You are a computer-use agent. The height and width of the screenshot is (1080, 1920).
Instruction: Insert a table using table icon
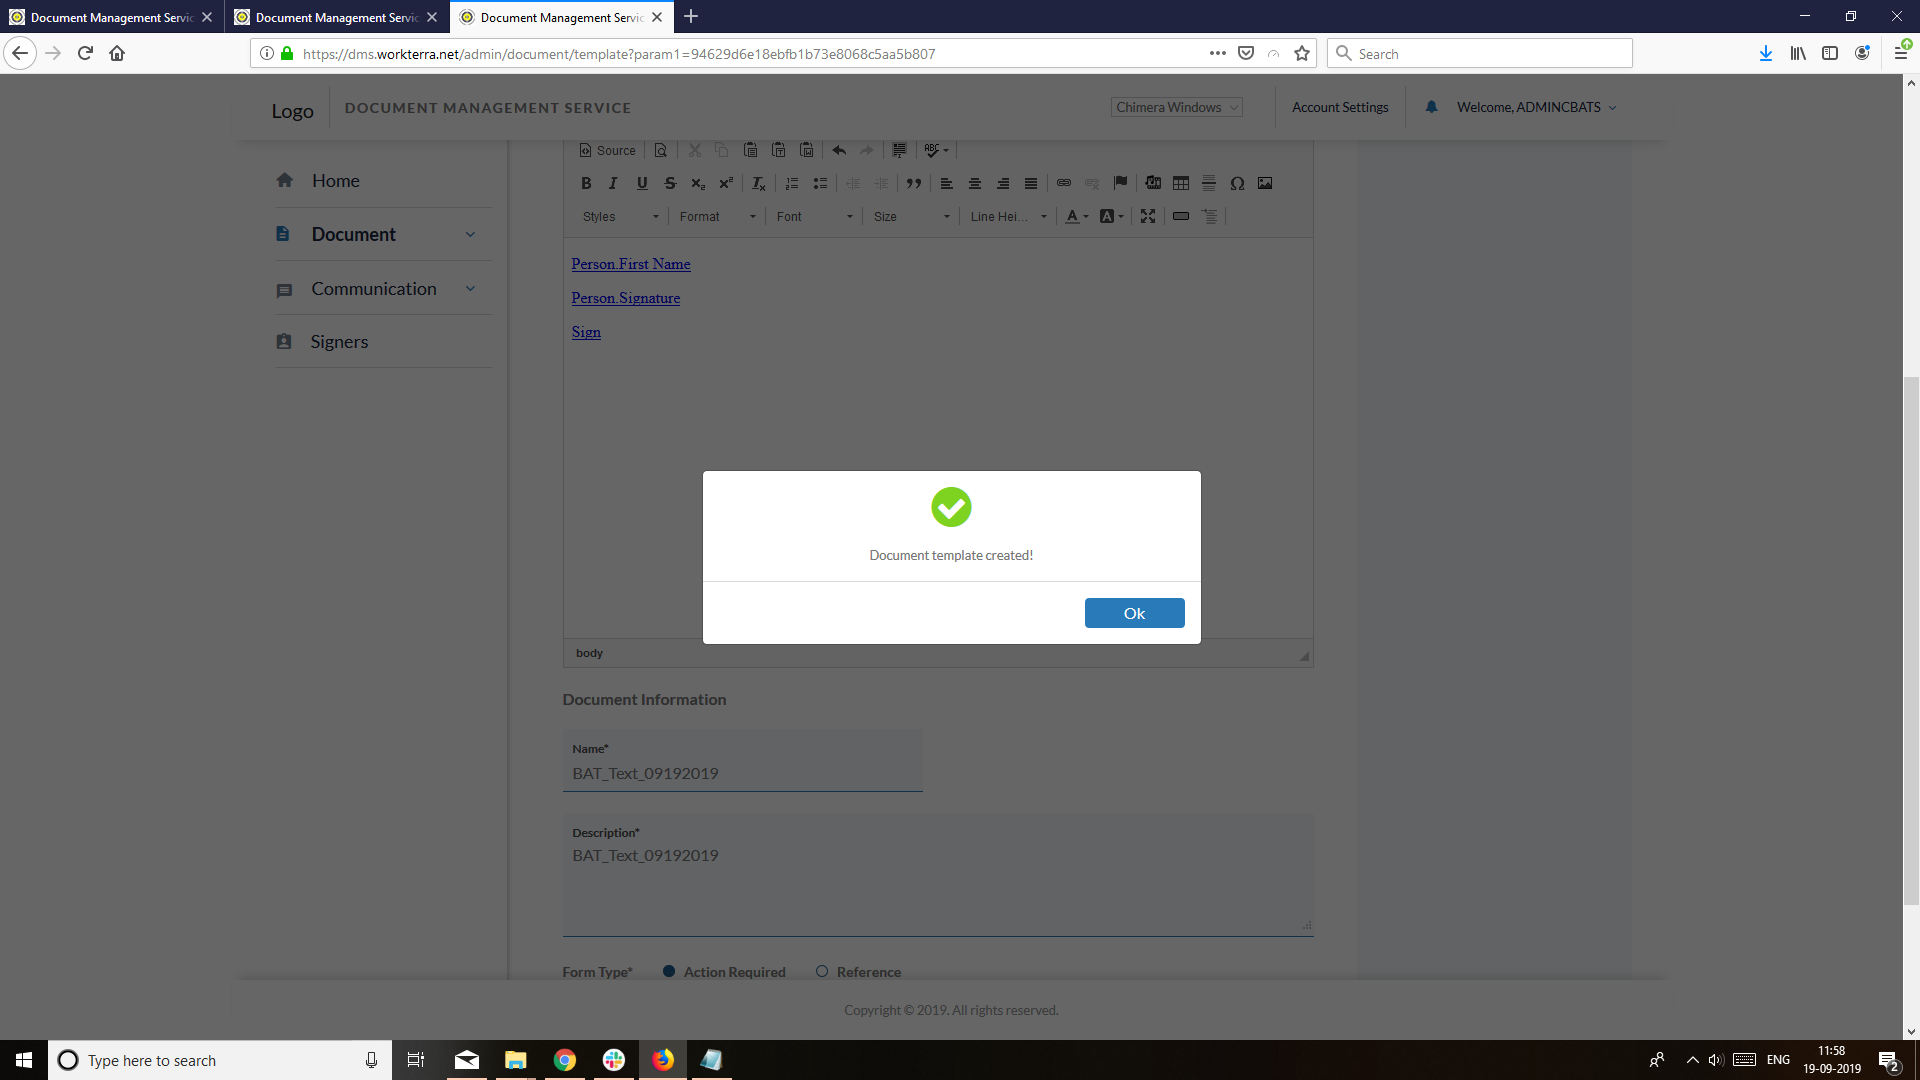(1181, 183)
